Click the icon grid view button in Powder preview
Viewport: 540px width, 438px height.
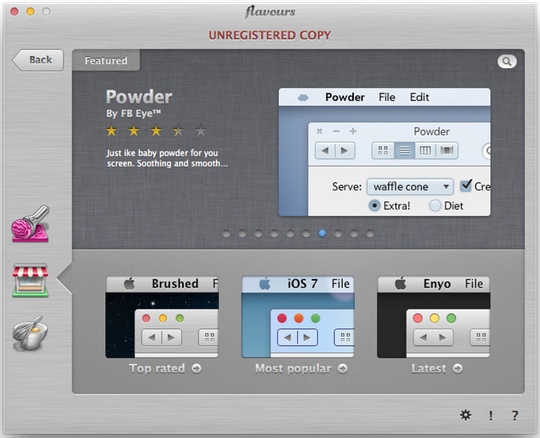(x=383, y=150)
